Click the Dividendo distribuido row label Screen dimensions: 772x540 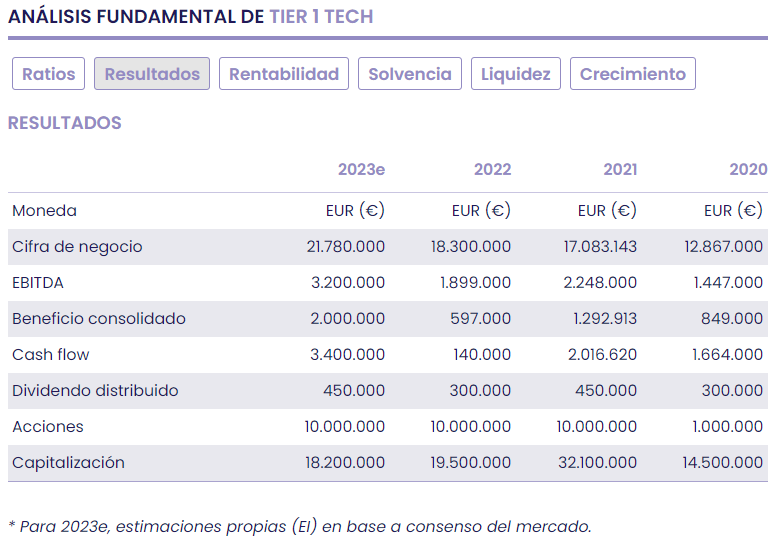(x=95, y=391)
